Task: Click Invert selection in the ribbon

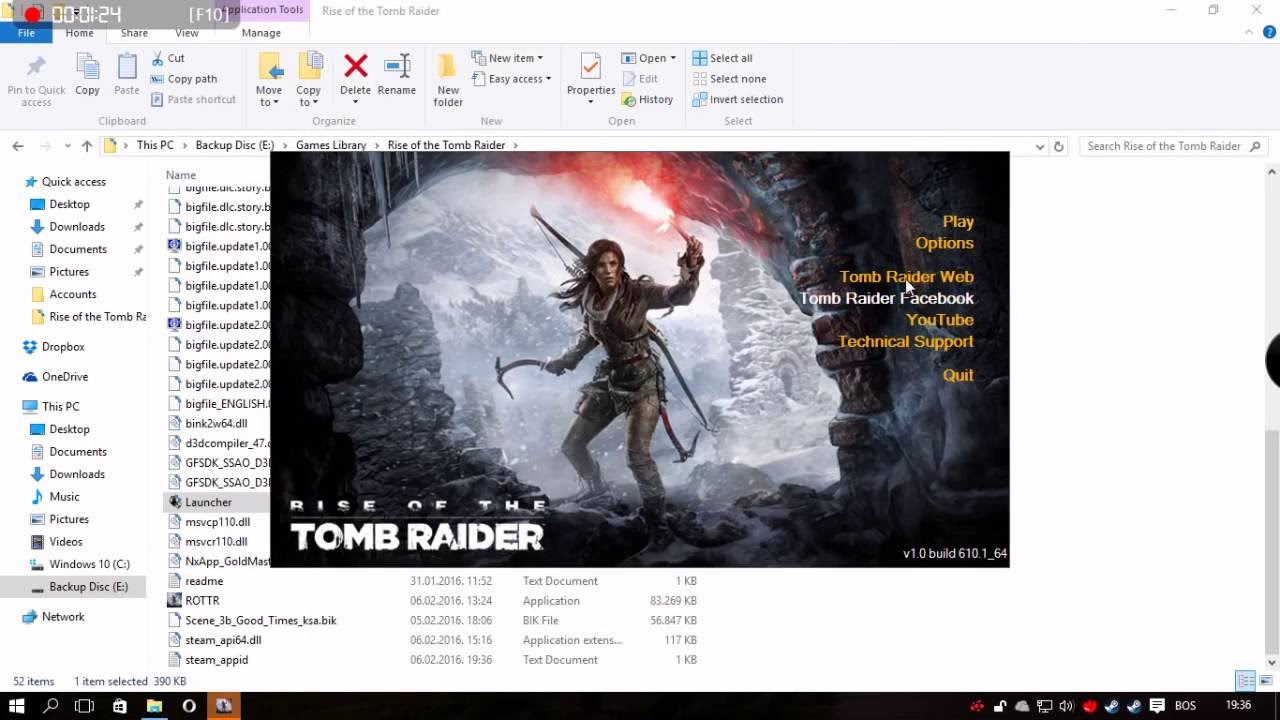Action: 738,100
